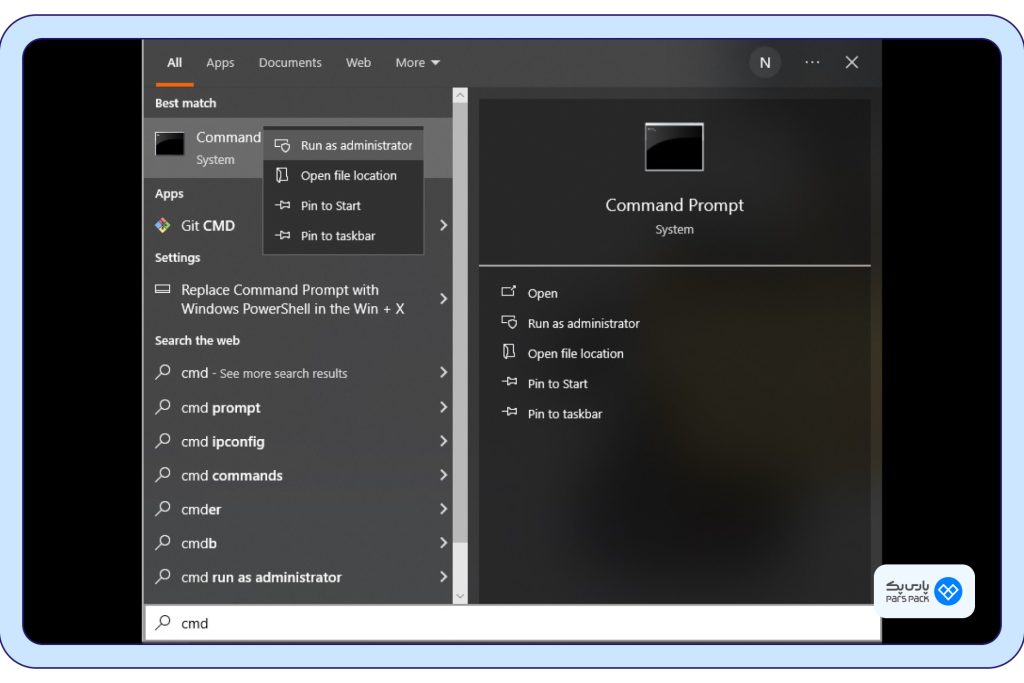Click the admin shield icon in preview pane
Image resolution: width=1024 pixels, height=683 pixels.
tap(509, 322)
